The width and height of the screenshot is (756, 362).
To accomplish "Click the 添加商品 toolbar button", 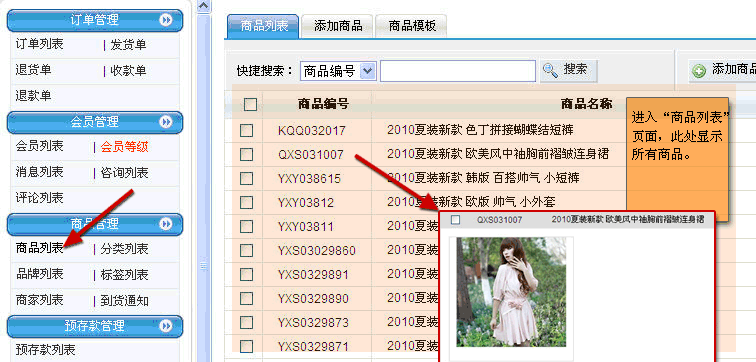I will tap(722, 71).
